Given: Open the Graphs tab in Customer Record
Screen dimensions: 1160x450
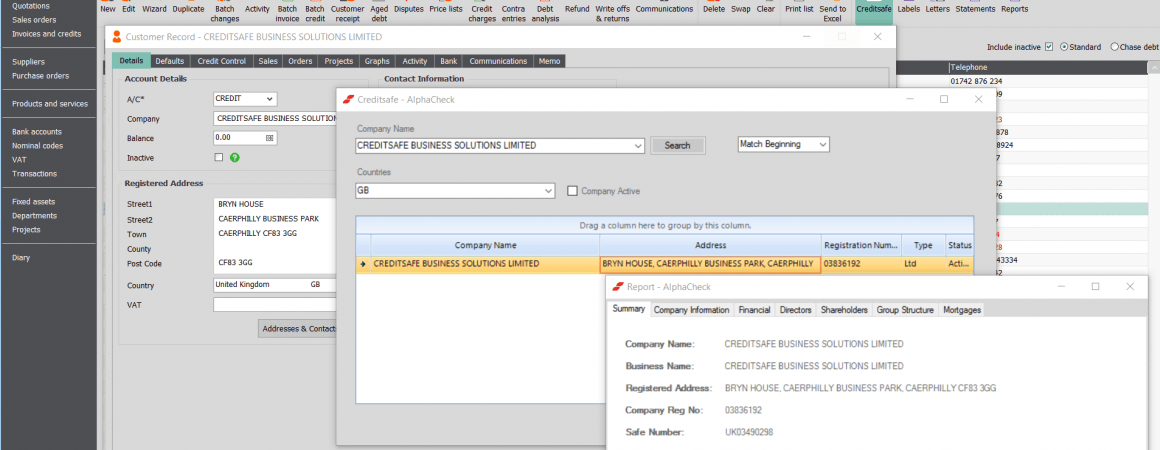Looking at the screenshot, I should 377,61.
